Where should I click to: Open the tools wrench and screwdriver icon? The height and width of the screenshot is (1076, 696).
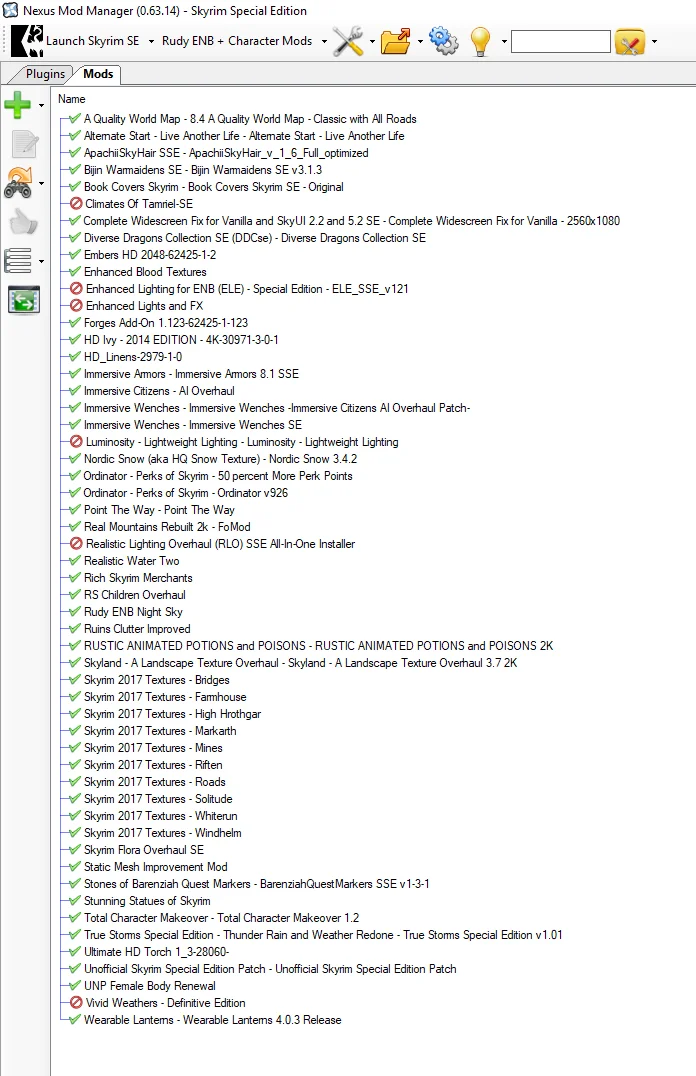[348, 41]
